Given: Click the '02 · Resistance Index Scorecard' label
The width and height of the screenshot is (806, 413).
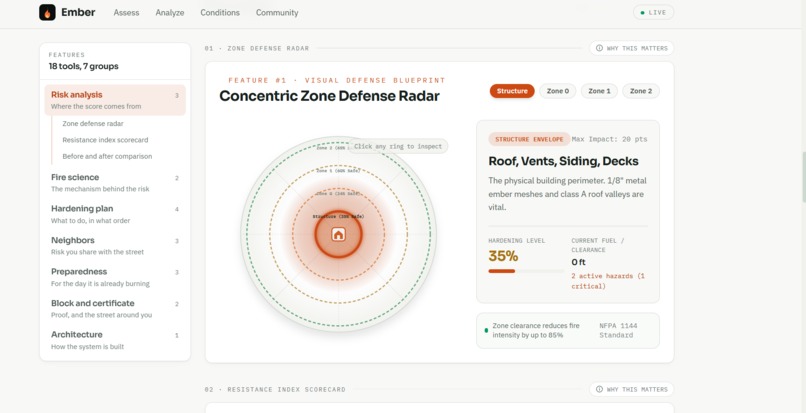Looking at the screenshot, I should [x=275, y=389].
